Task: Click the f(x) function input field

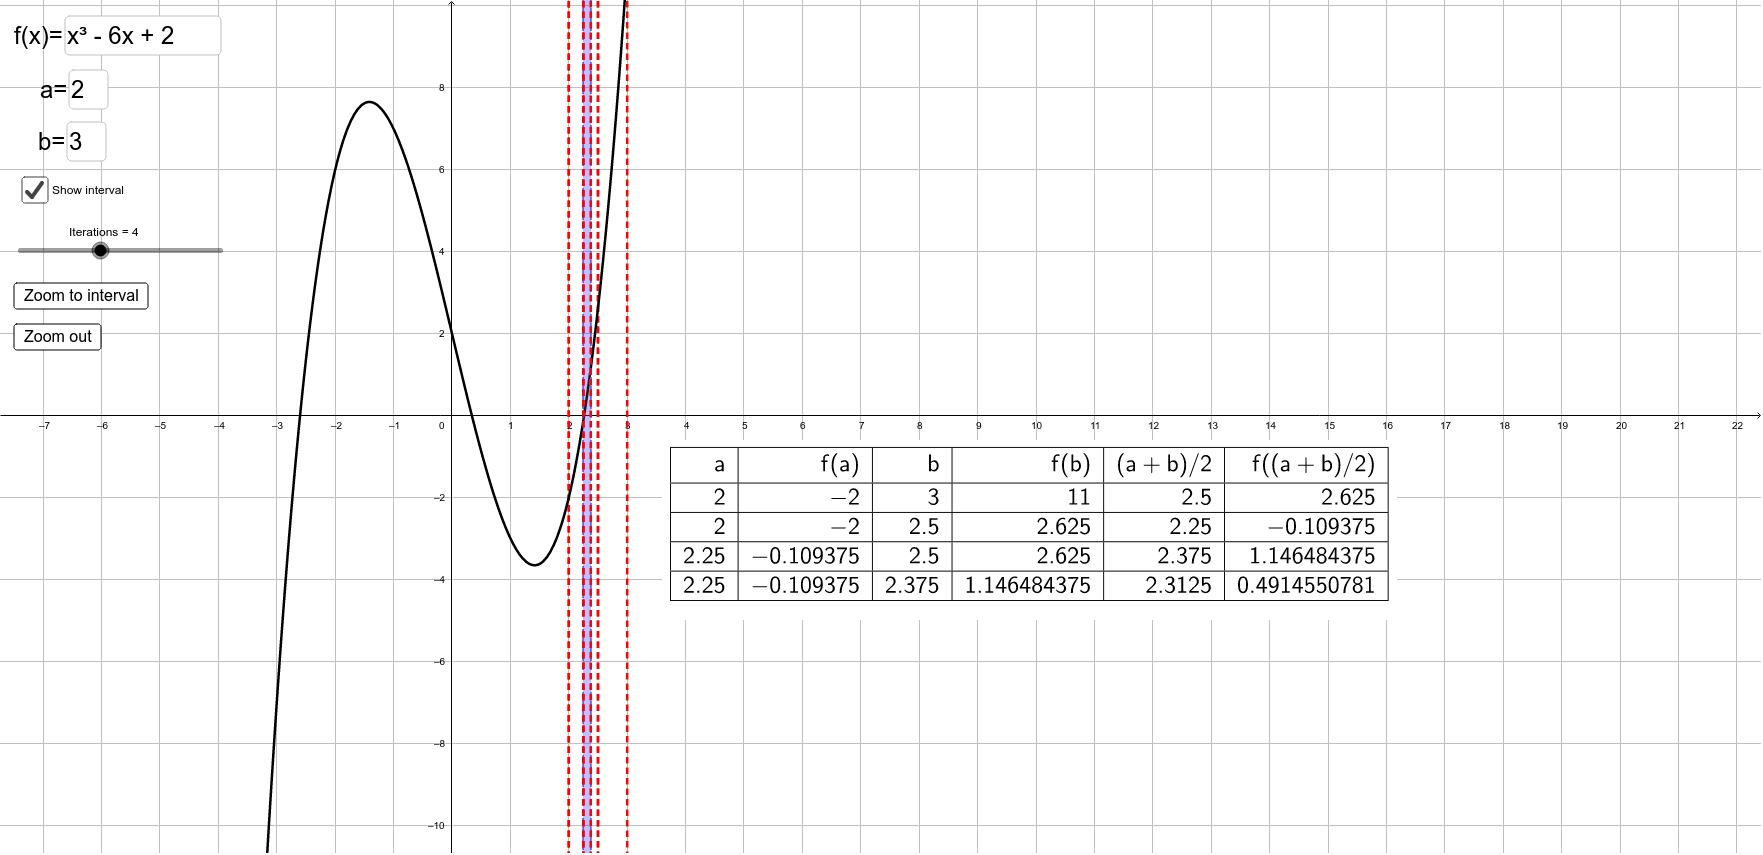Action: [x=142, y=36]
